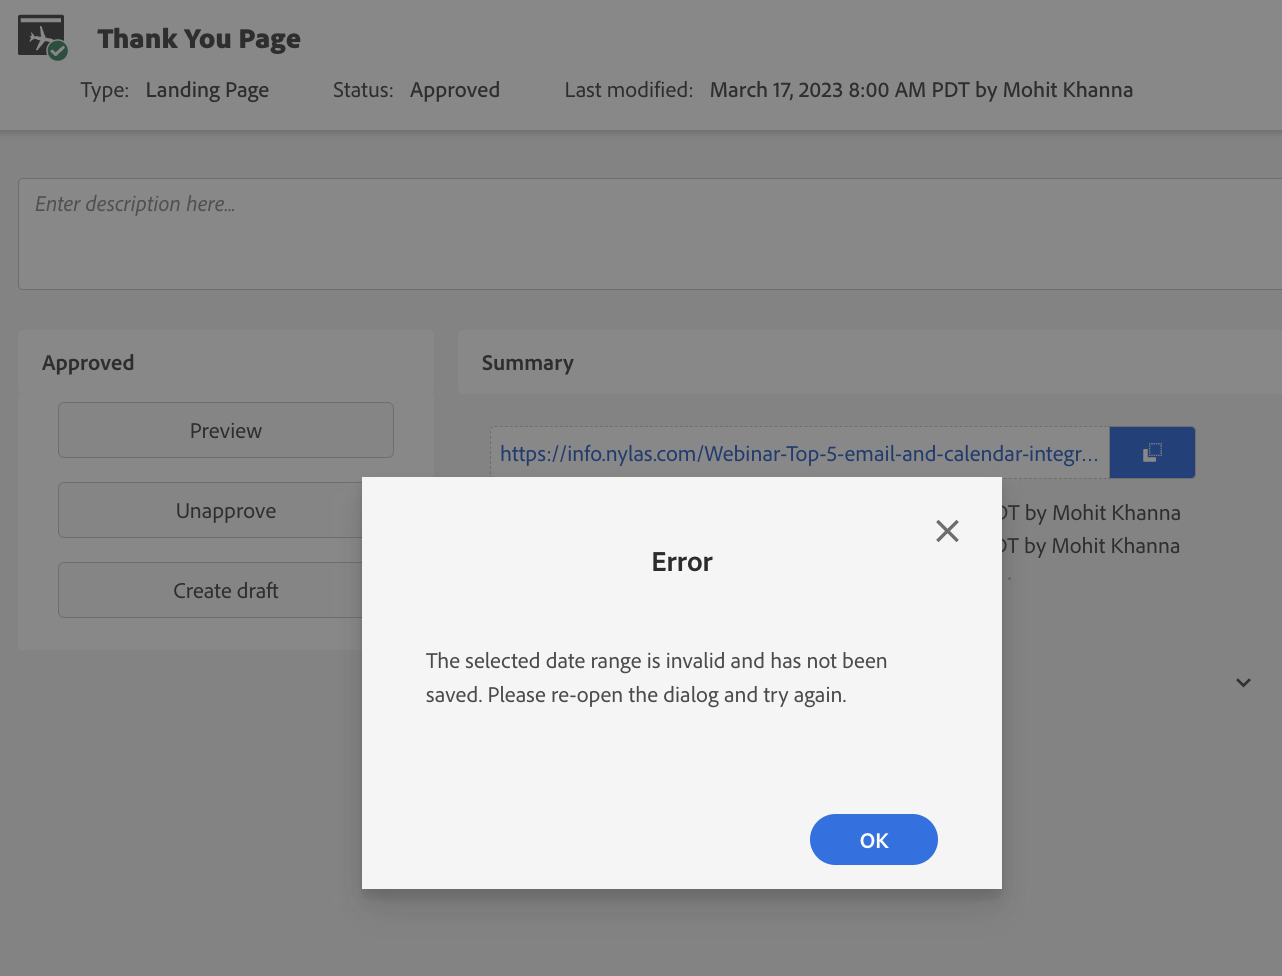Click the invalid date range error message text

(656, 677)
